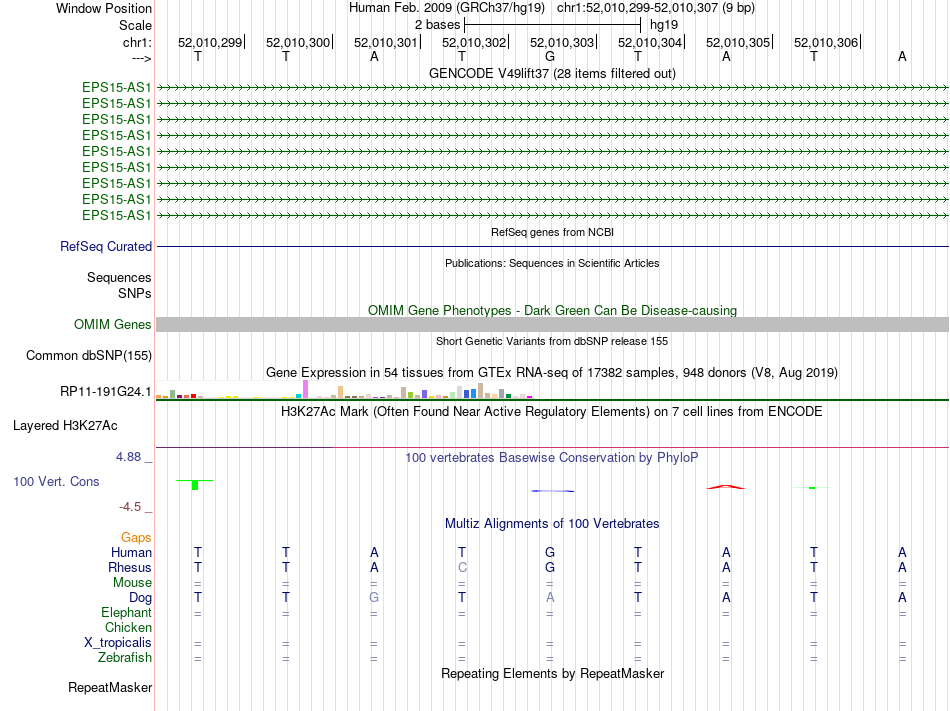This screenshot has height=711, width=950.
Task: Click the bottommost EPS15-AS1 transcript label
Action: click(116, 216)
